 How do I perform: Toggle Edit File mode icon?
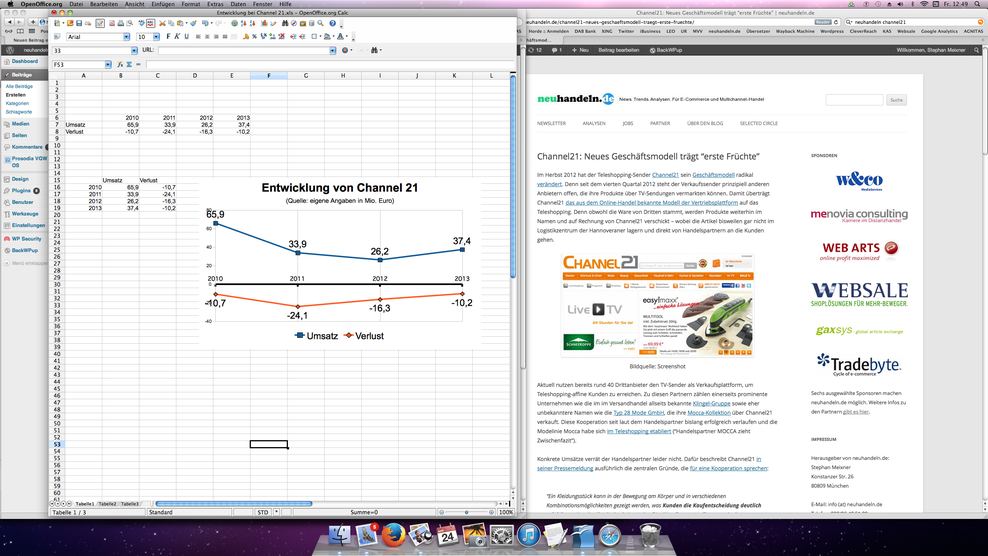(100, 23)
